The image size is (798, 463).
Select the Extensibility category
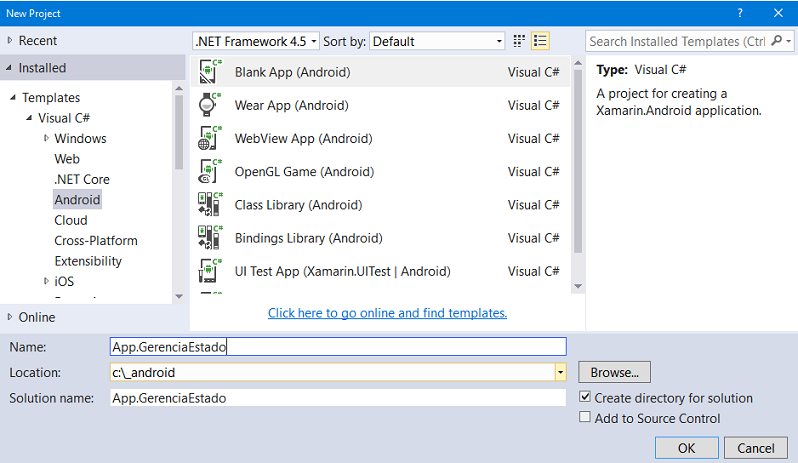coord(88,261)
